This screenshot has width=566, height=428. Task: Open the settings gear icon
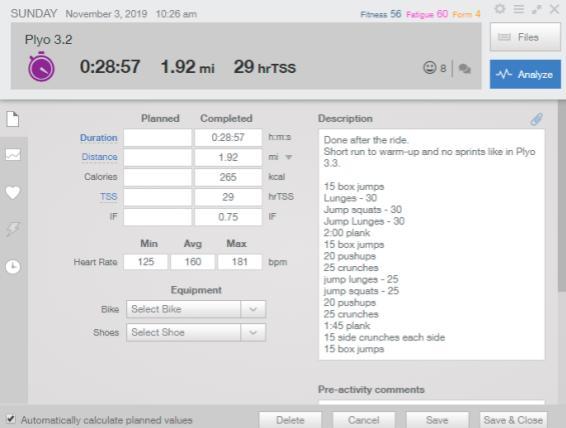[500, 9]
